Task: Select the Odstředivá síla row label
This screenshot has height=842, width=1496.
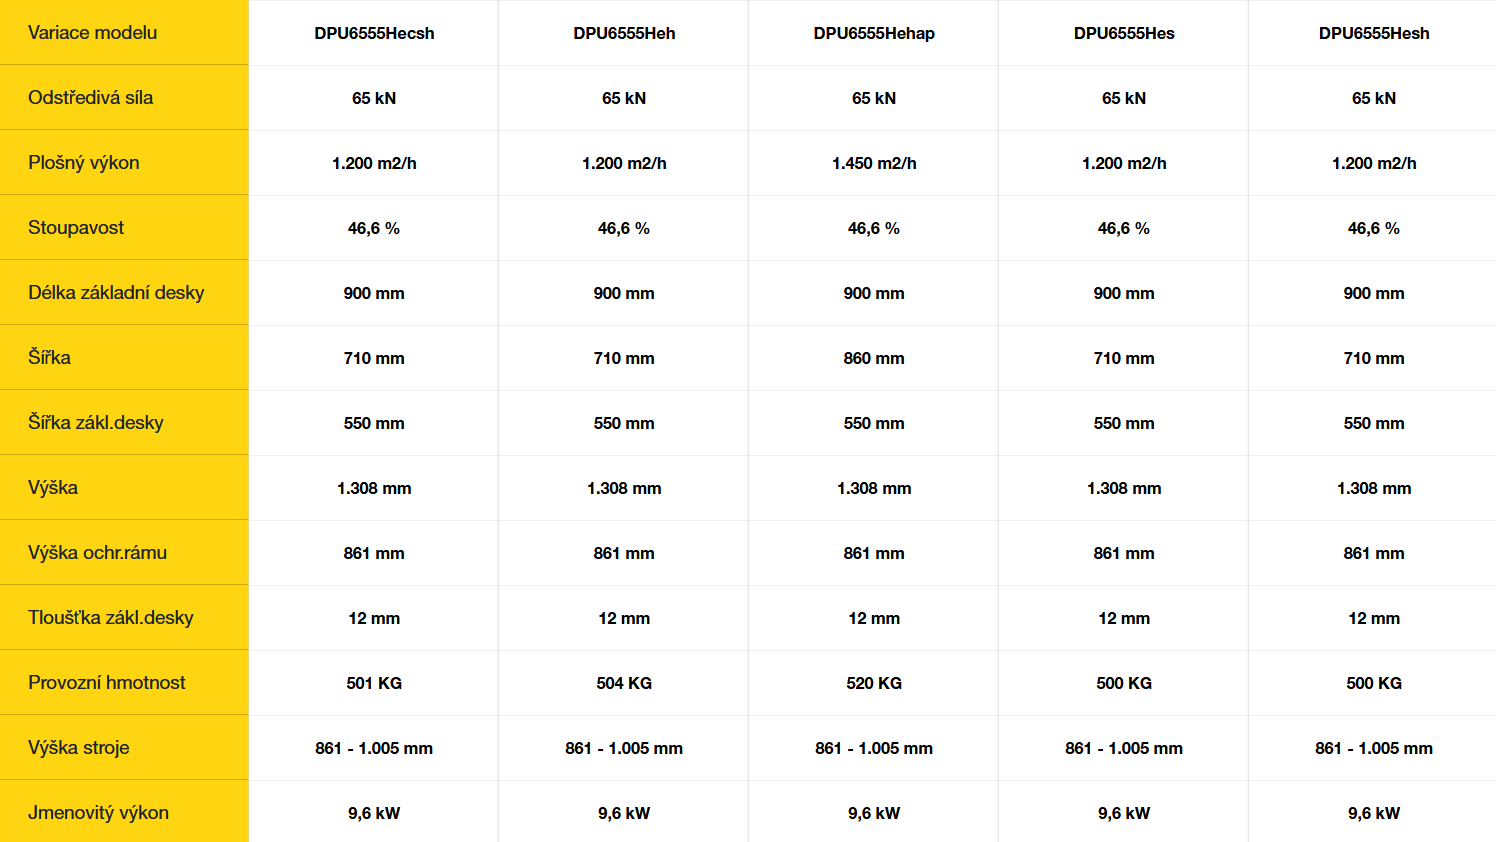Action: (x=90, y=97)
